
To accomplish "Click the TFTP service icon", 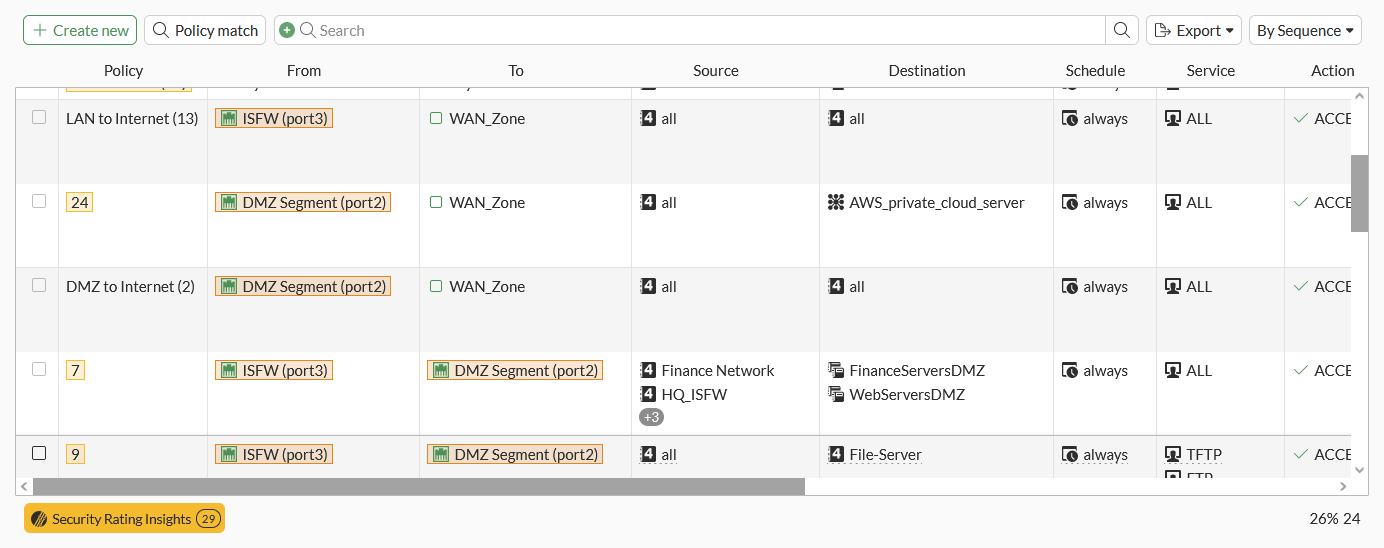I will click(x=1174, y=455).
